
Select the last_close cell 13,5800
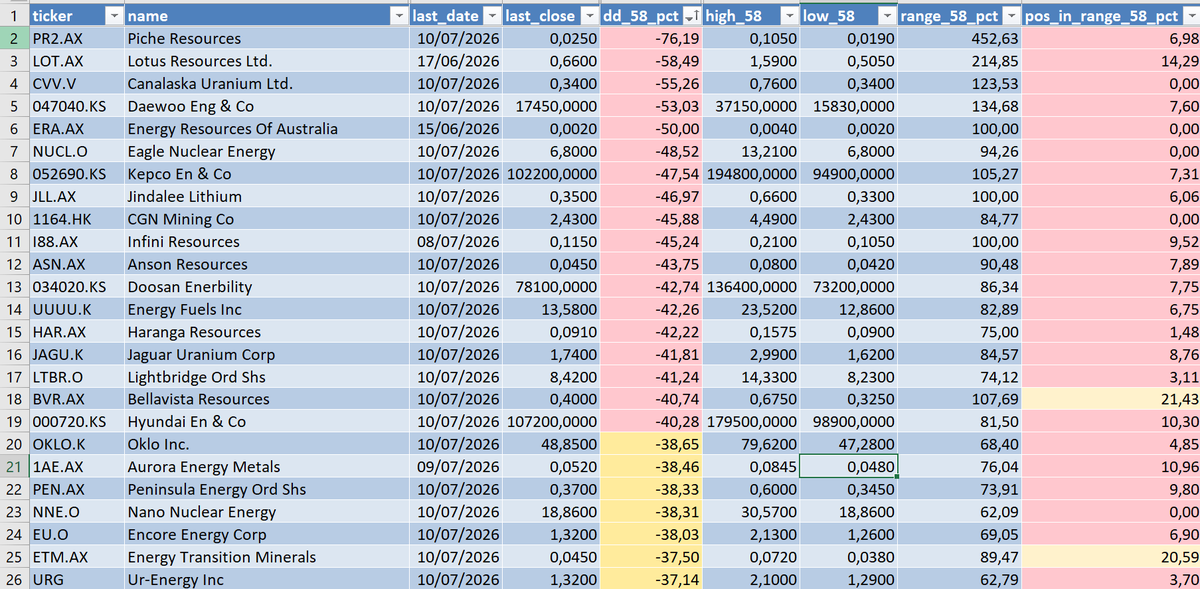(x=551, y=309)
